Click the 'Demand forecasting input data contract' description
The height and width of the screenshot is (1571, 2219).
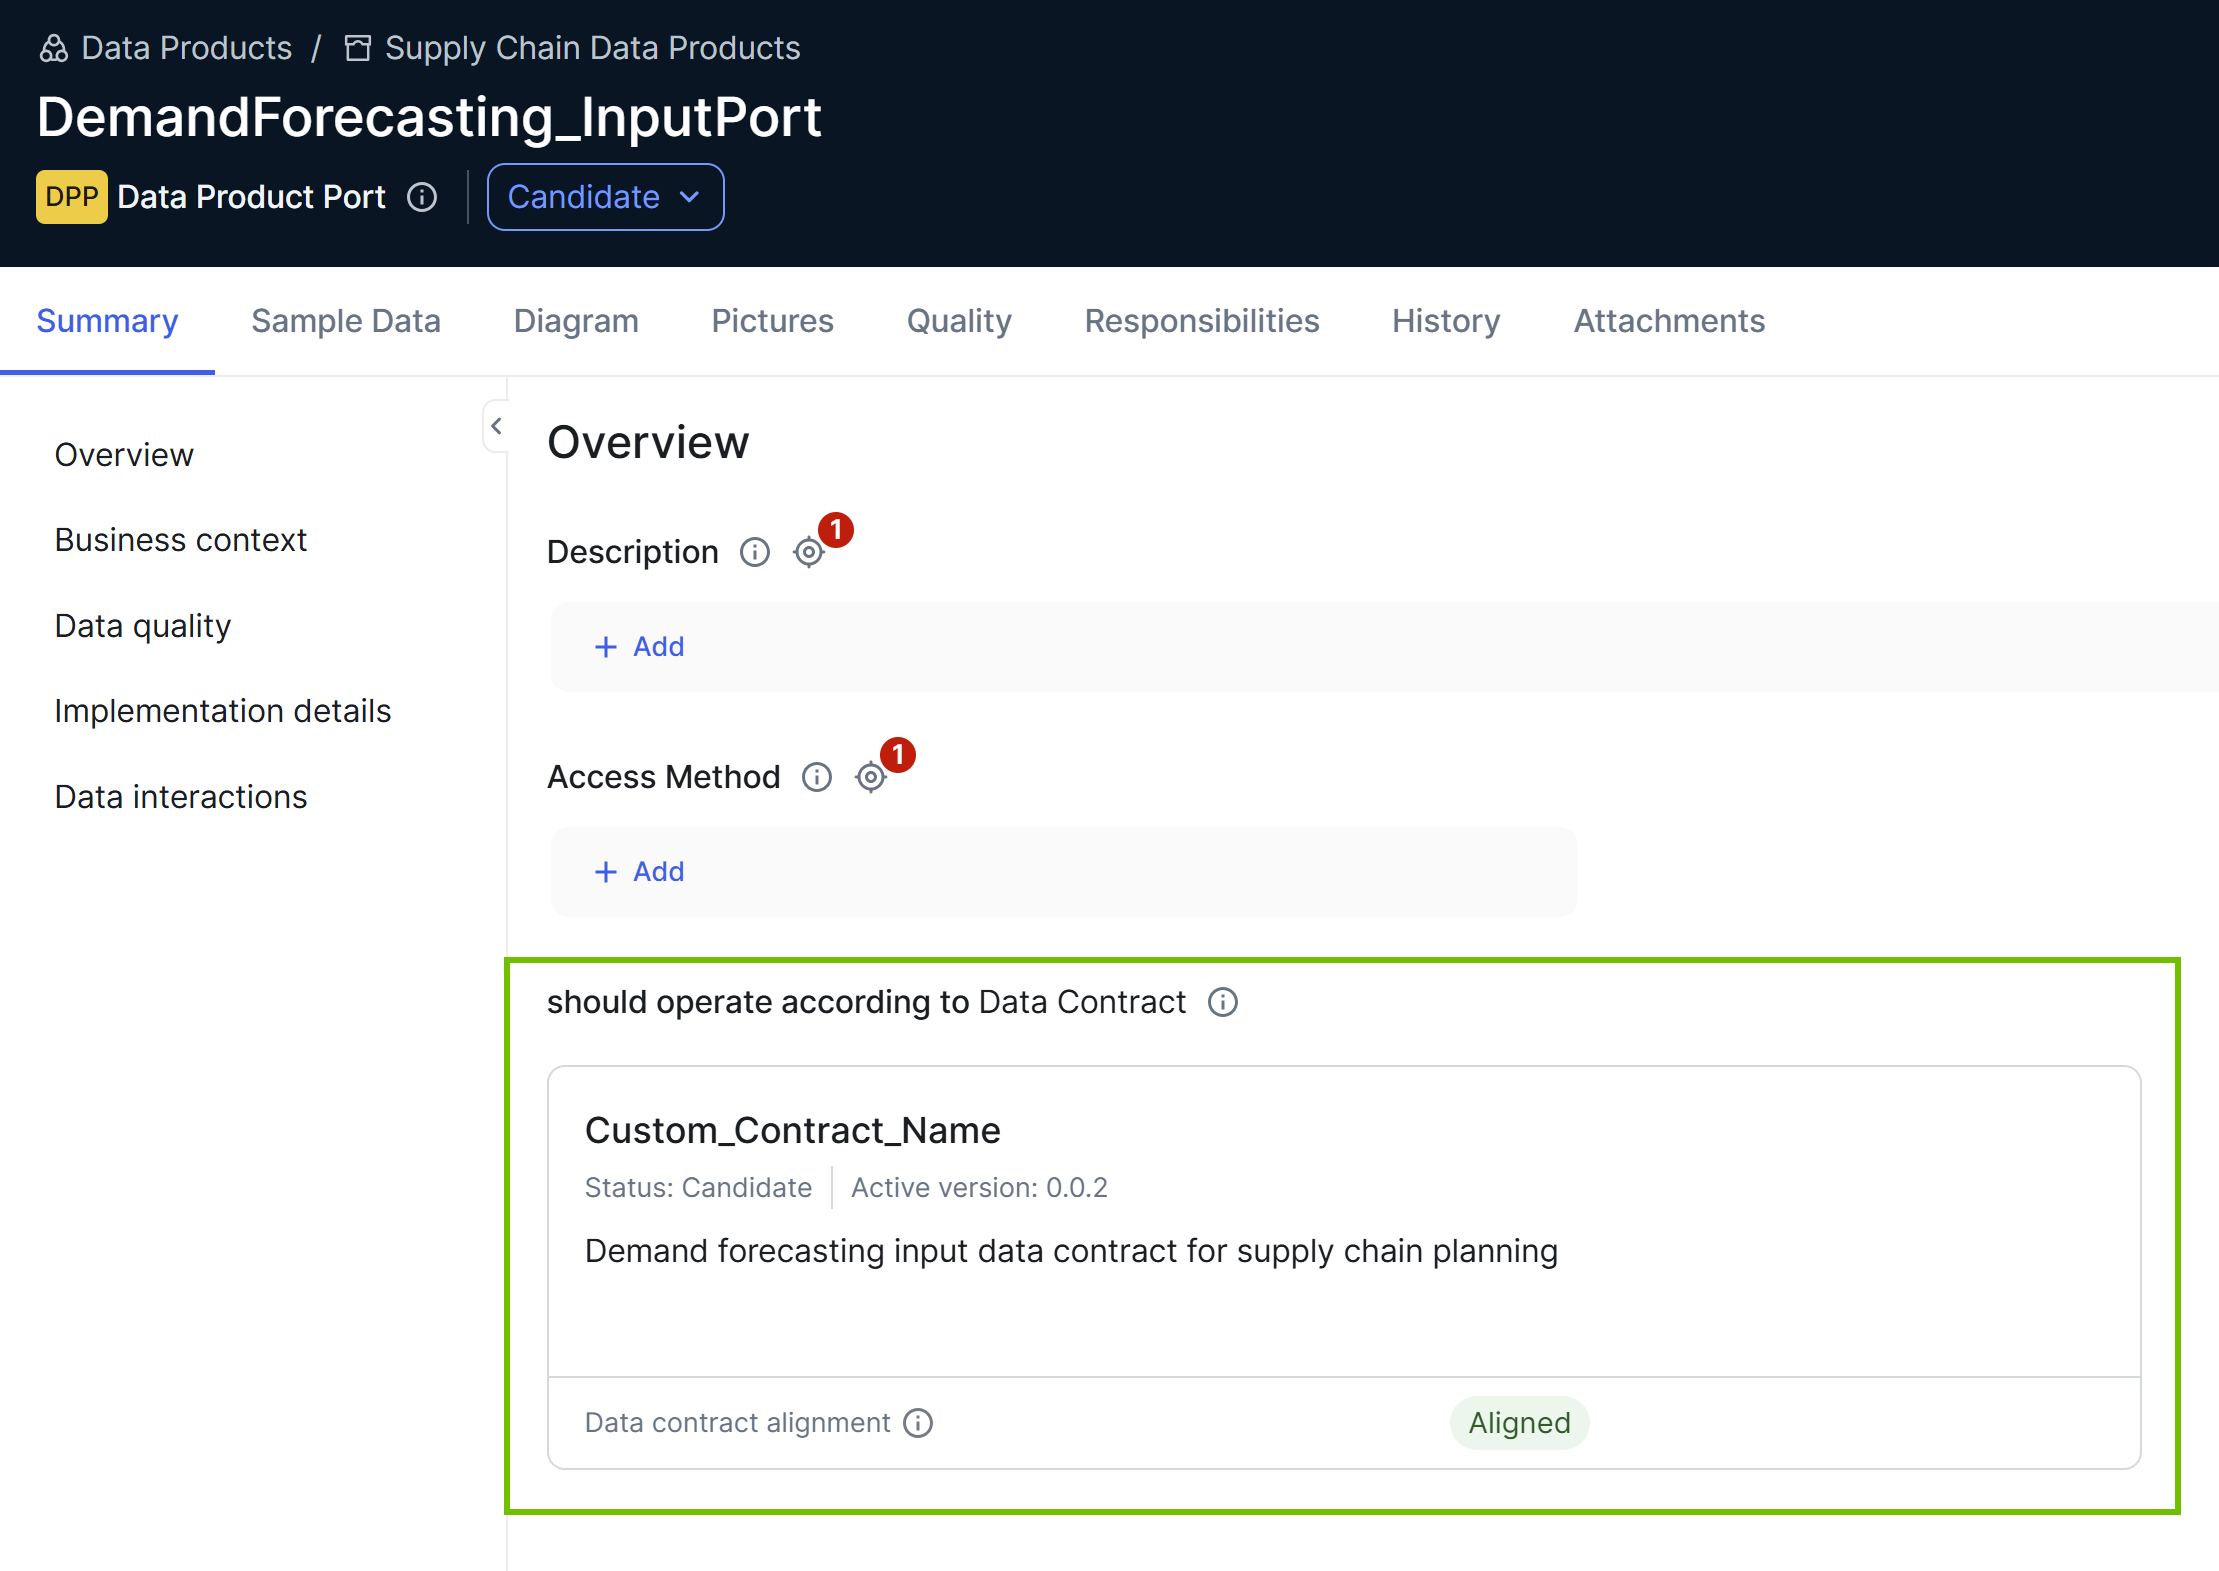click(1071, 1251)
